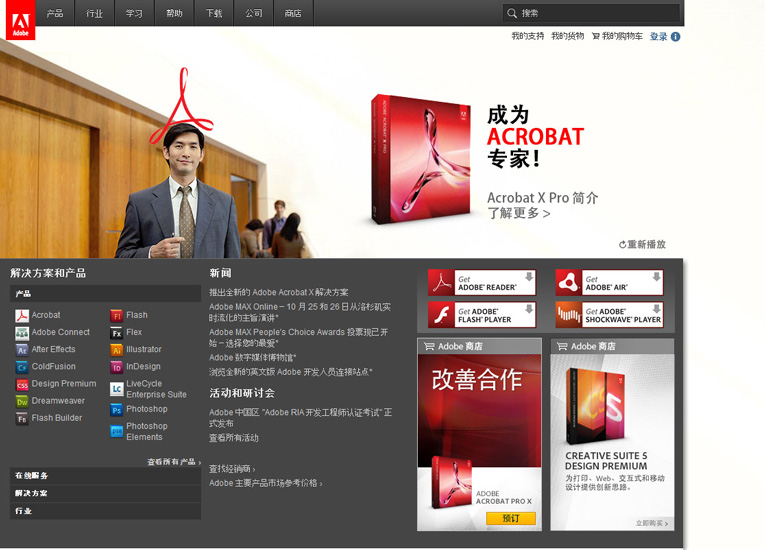Screen dimensions: 765x550
Task: Expand the 在线服务 accordion section
Action: pos(105,476)
